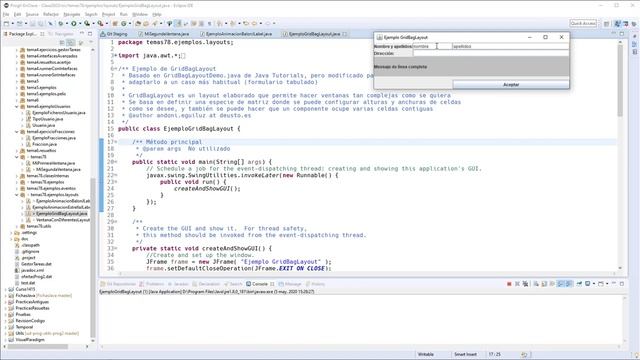Click the New file toolbar icon
This screenshot has height=360, width=640.
pyautogui.click(x=7, y=24)
